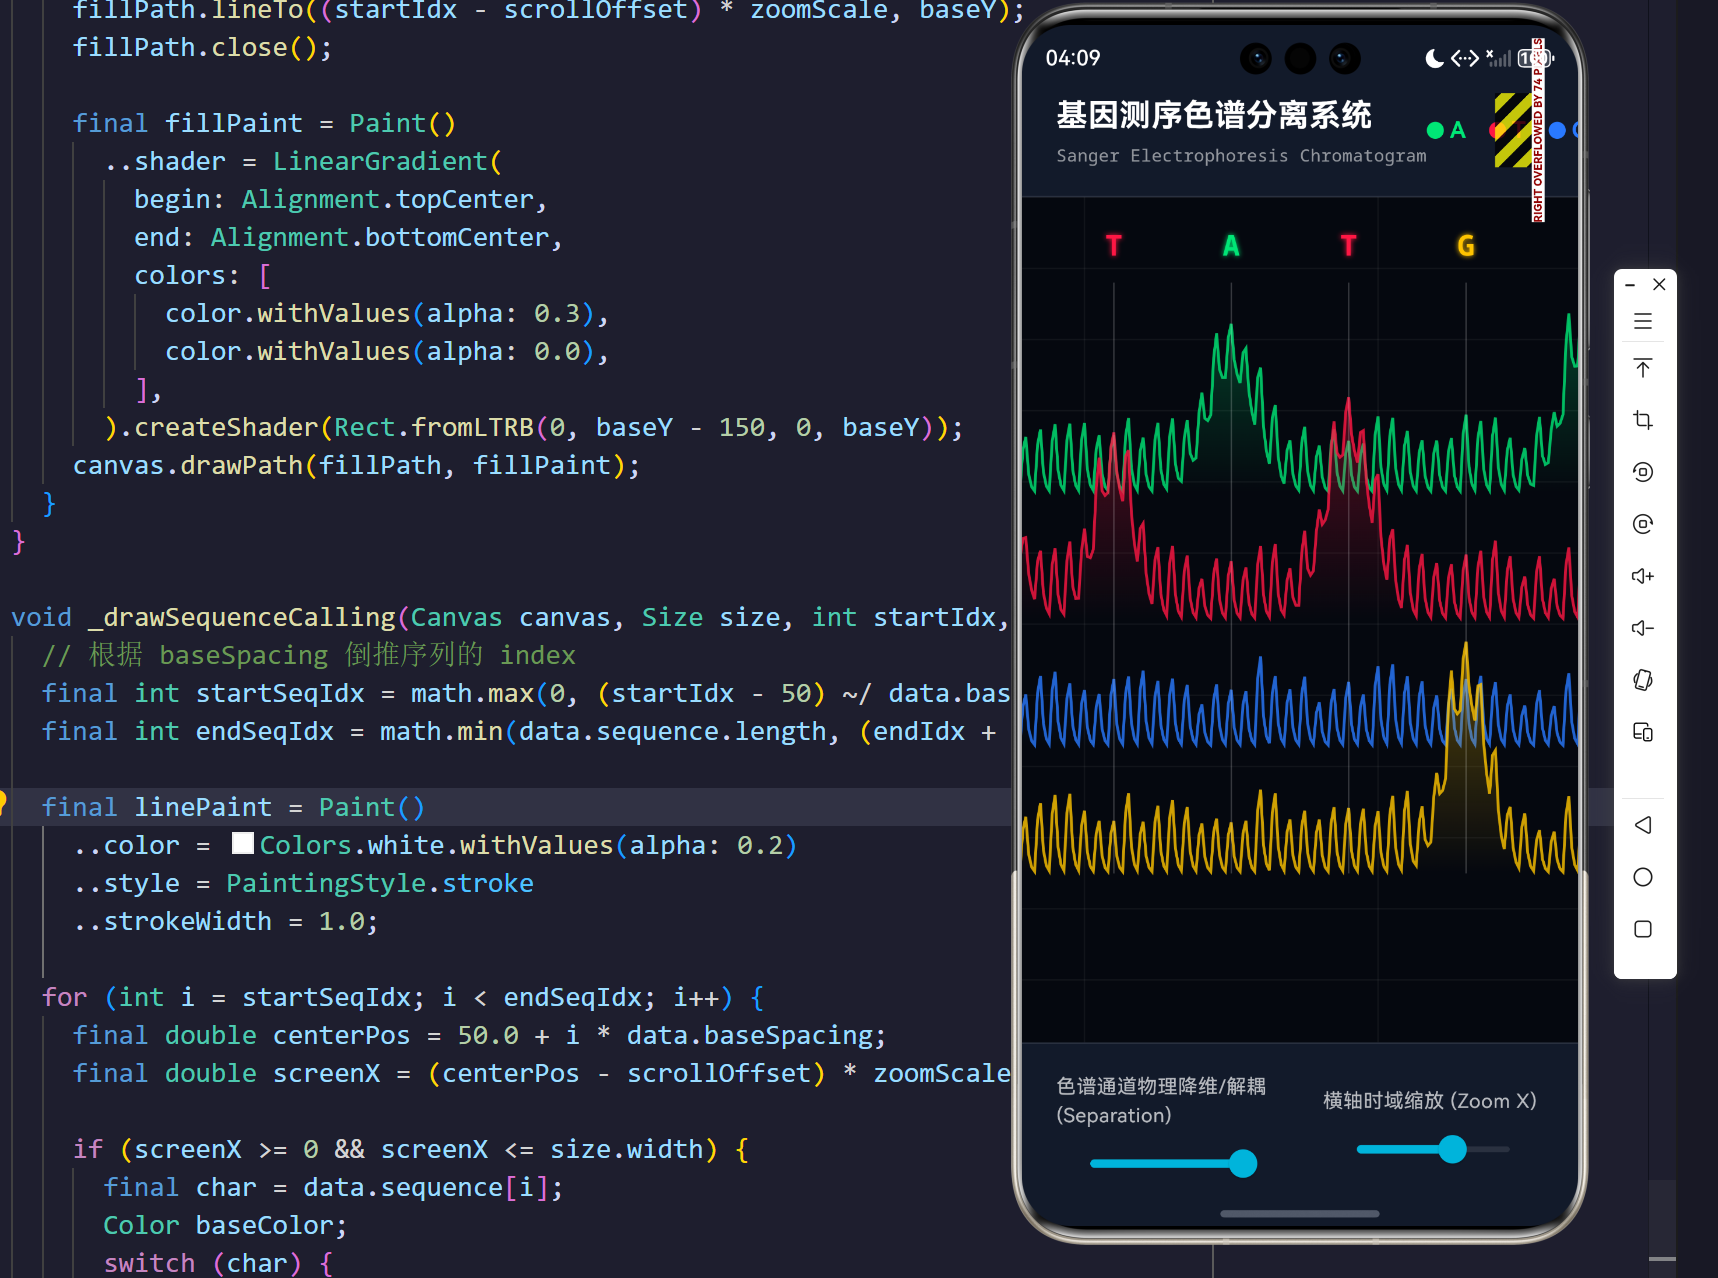Tap the 横轴时域缩放 (Zoom X) label
This screenshot has width=1718, height=1278.
(1430, 1101)
